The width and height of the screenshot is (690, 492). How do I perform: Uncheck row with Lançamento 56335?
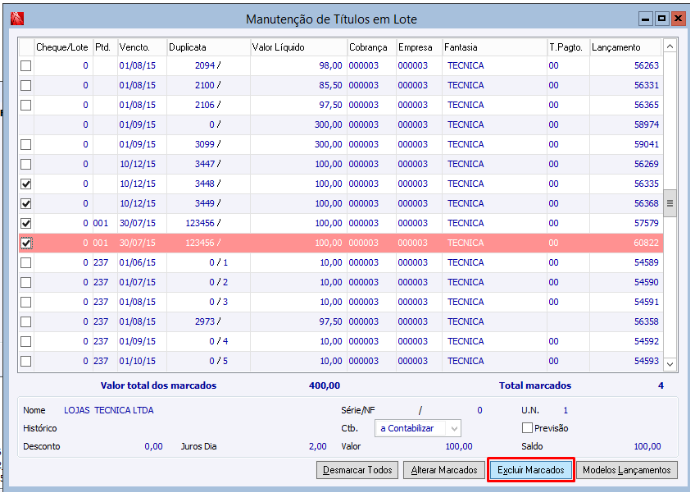[x=26, y=184]
